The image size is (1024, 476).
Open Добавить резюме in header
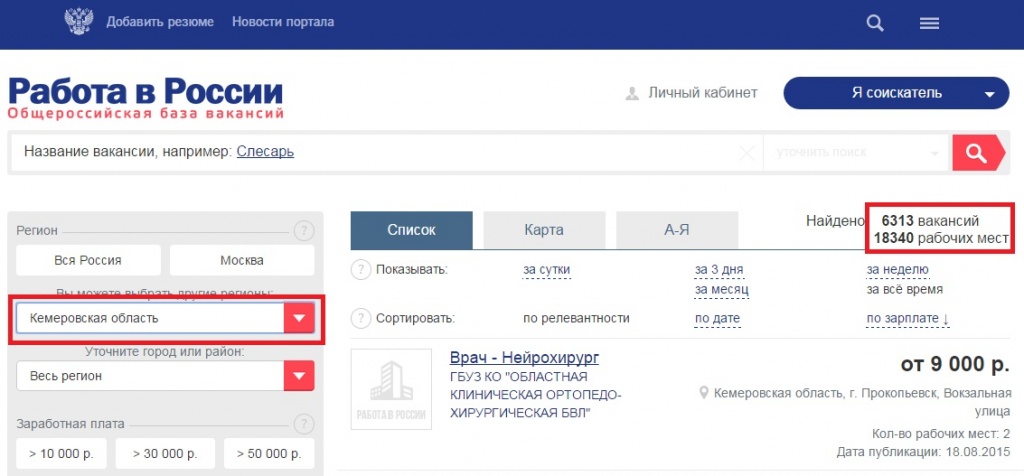(160, 22)
